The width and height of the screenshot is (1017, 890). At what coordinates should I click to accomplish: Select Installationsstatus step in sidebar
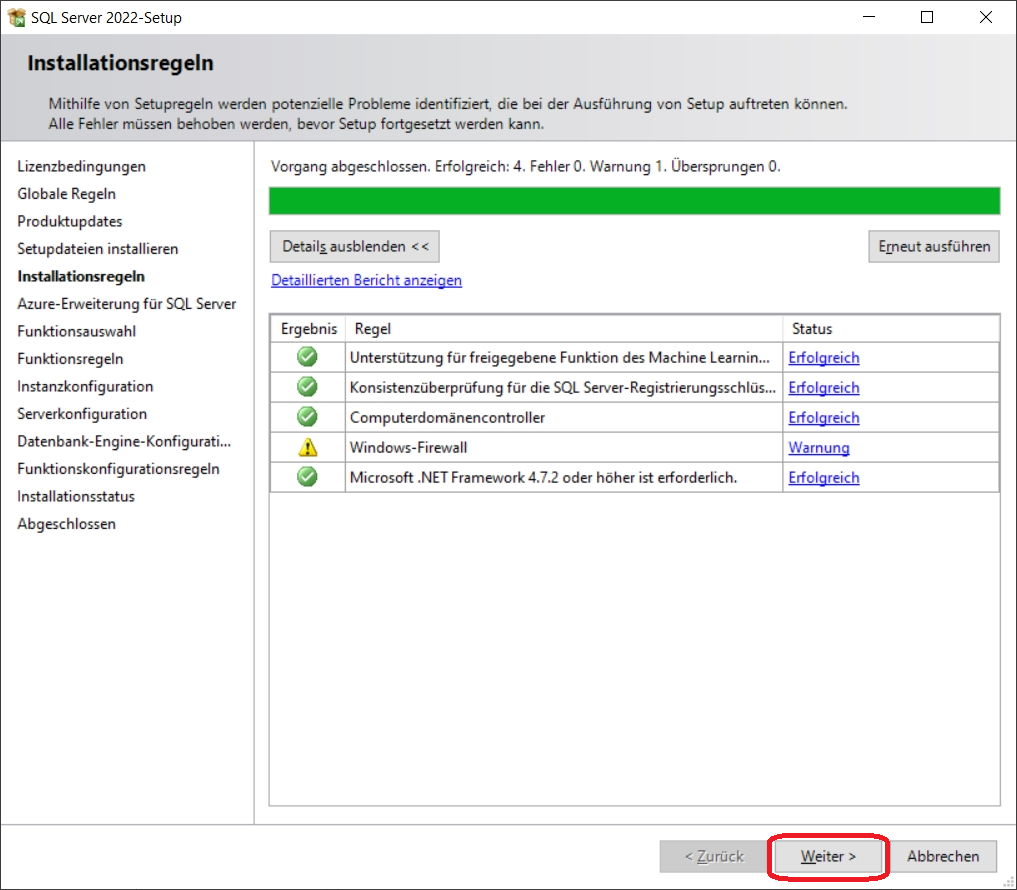click(76, 496)
